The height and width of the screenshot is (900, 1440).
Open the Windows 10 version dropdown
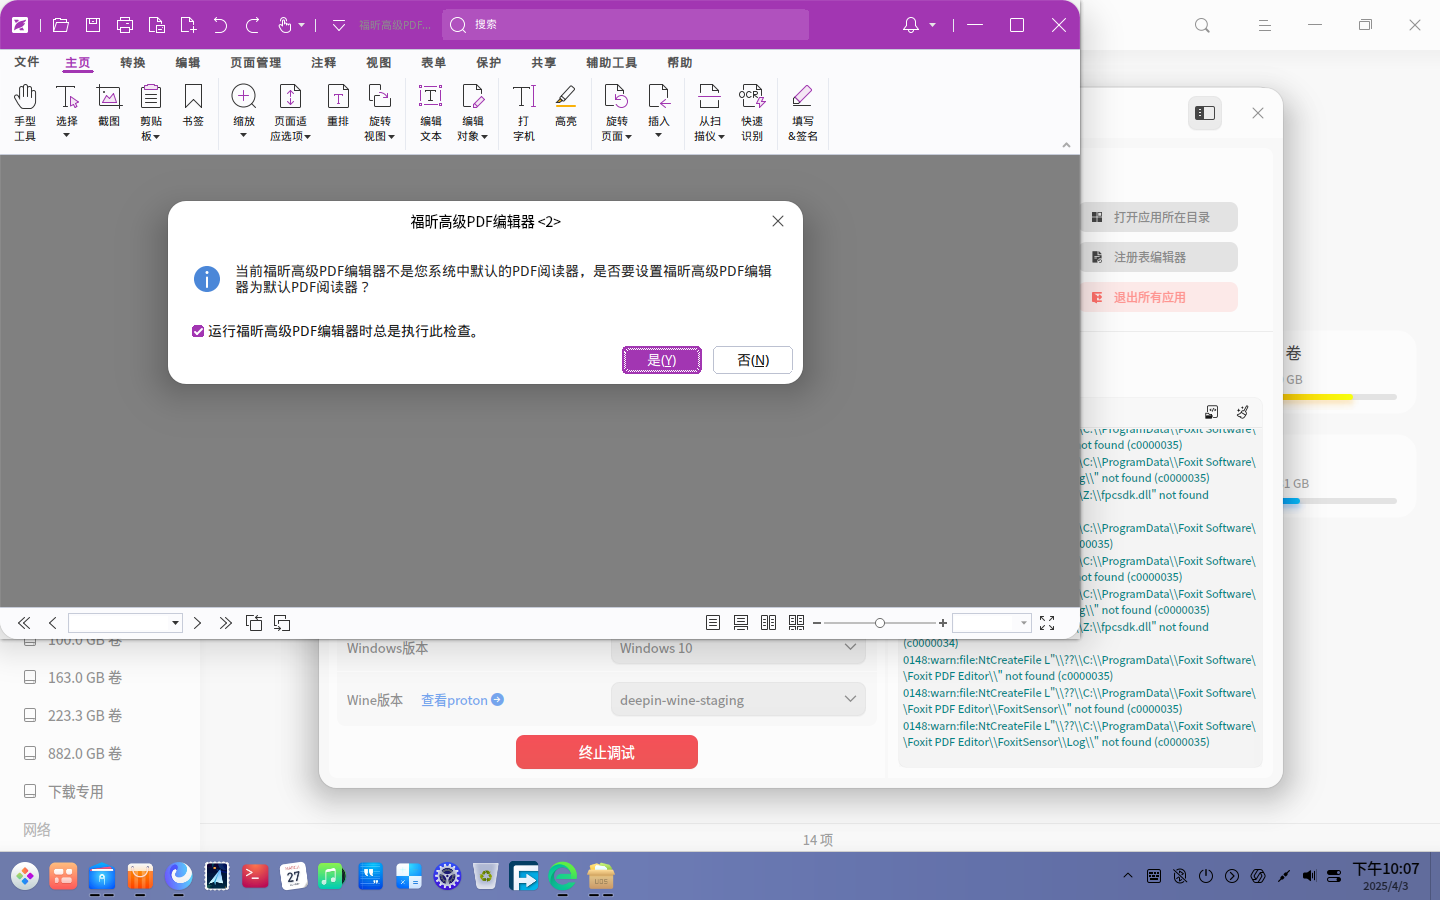(738, 648)
